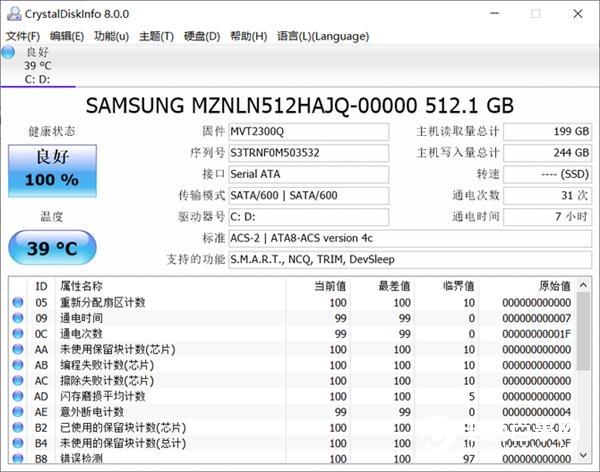The width and height of the screenshot is (600, 472).
Task: Open the 语言(L)(Language) menu
Action: (x=323, y=36)
